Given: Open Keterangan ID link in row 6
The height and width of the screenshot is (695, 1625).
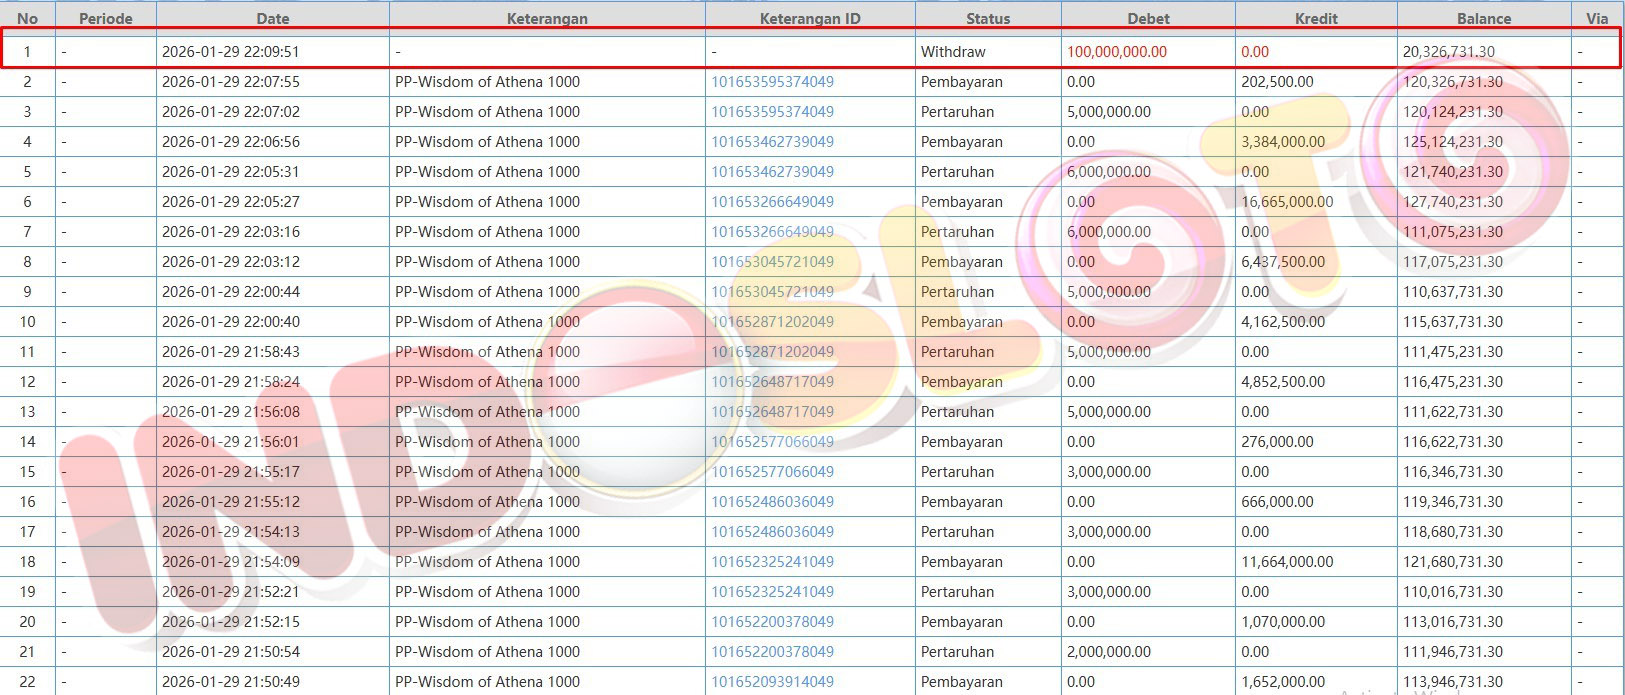Looking at the screenshot, I should (x=772, y=202).
